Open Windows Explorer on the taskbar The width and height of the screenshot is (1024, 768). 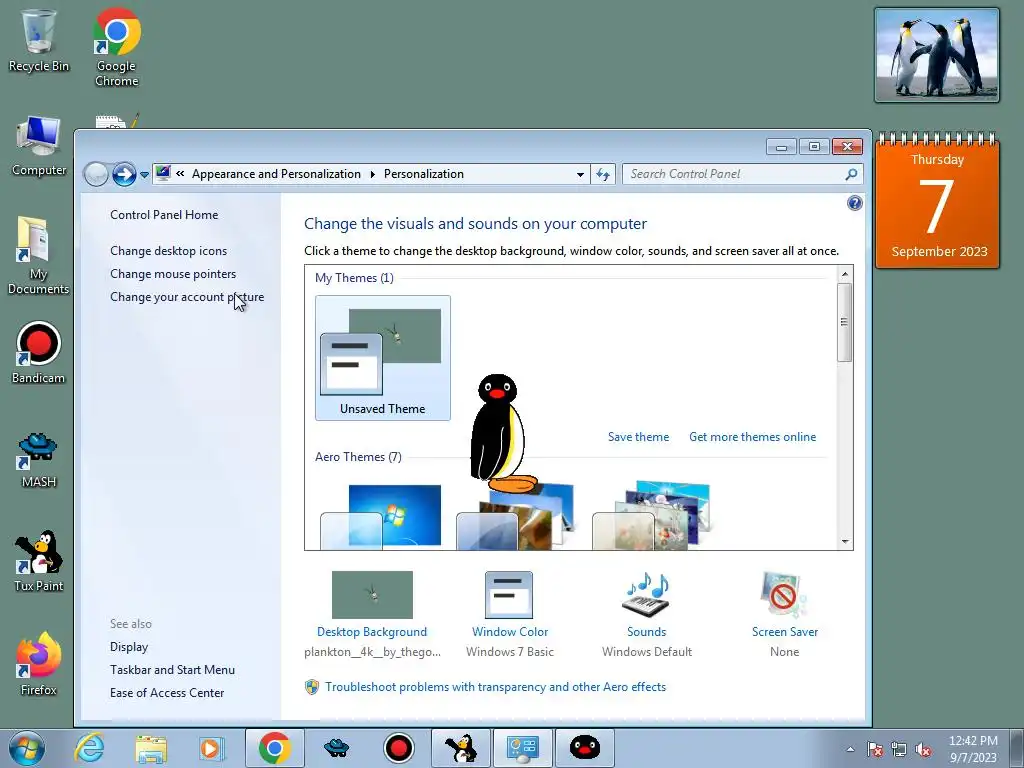pyautogui.click(x=151, y=748)
